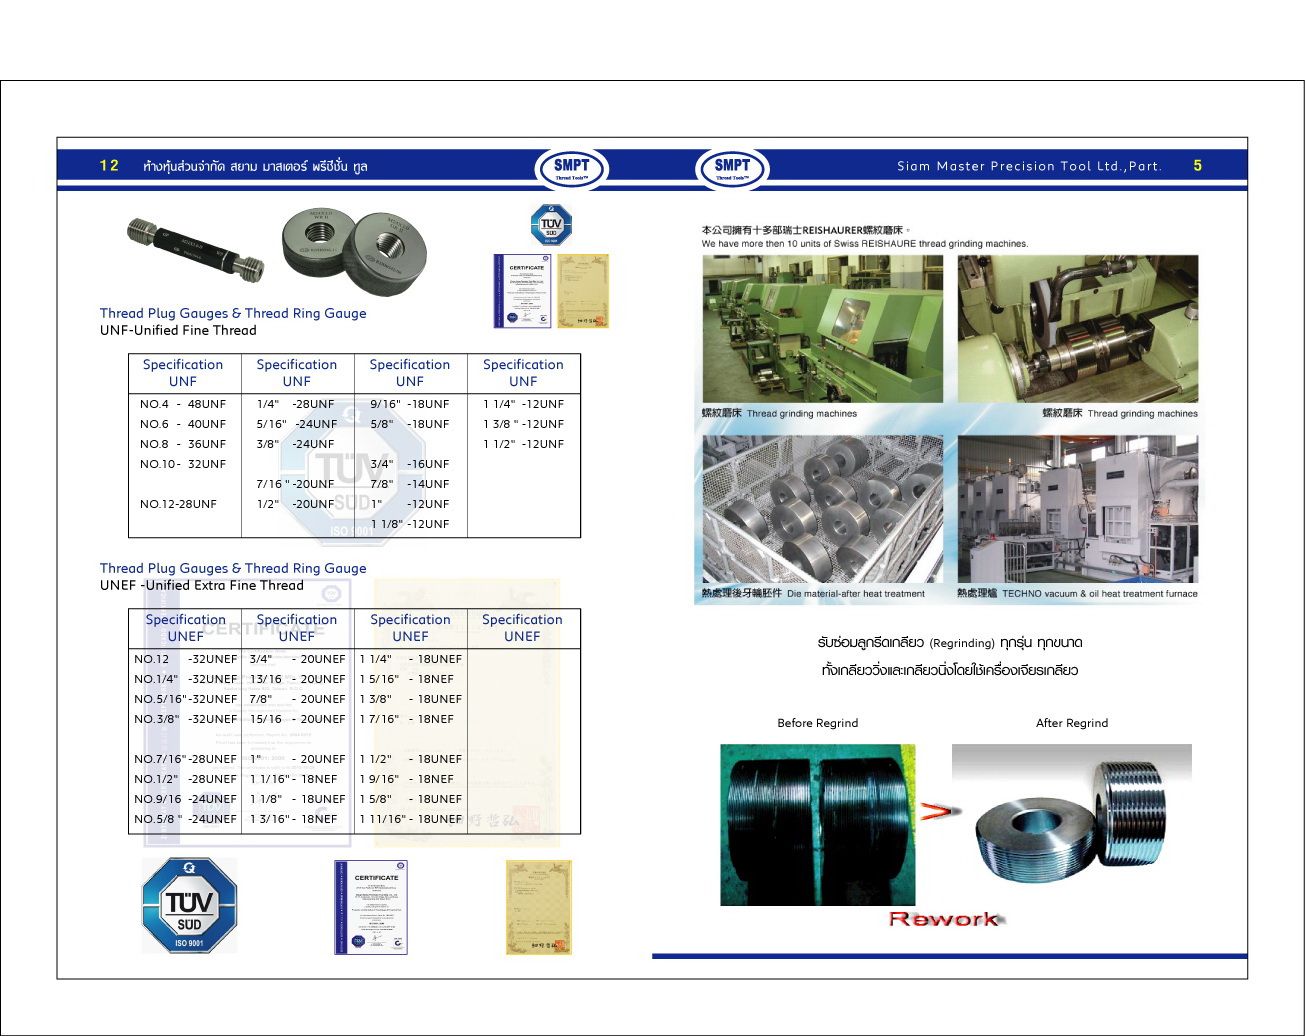This screenshot has width=1305, height=1036.
Task: Click the cell '9/16" -18UNF'
Action: click(x=410, y=404)
